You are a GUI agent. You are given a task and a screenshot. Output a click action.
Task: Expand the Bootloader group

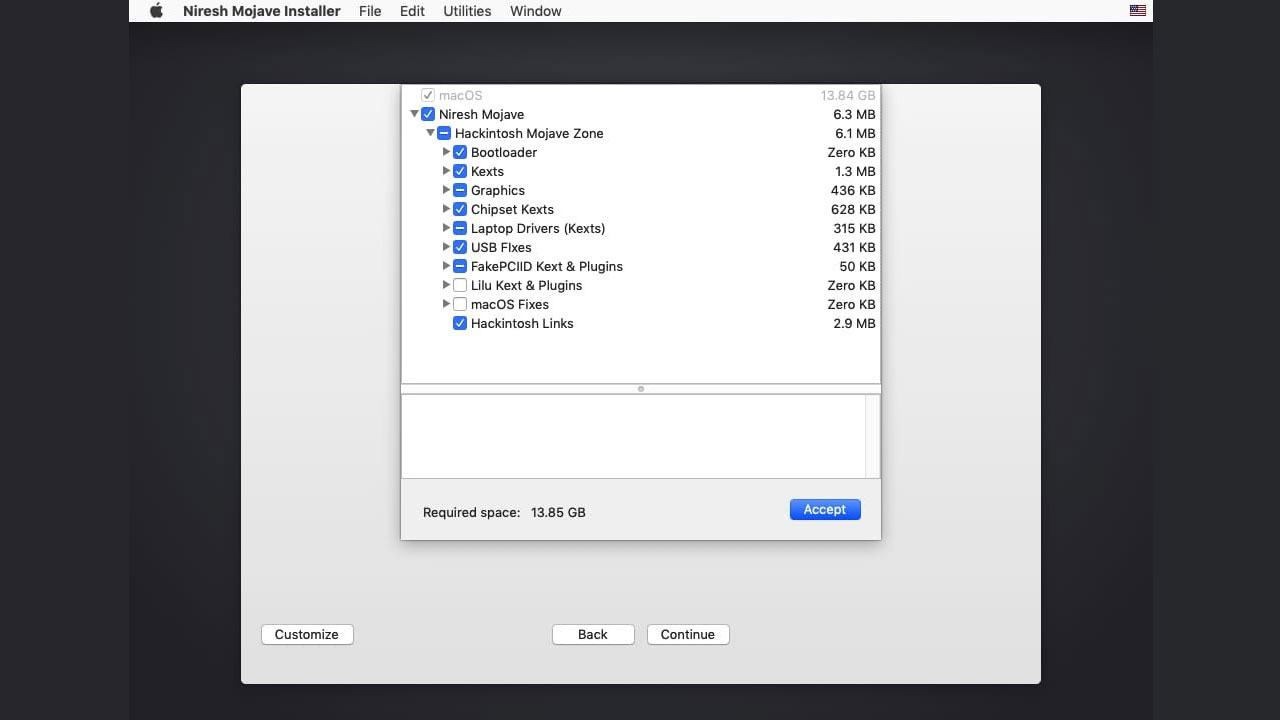[446, 152]
